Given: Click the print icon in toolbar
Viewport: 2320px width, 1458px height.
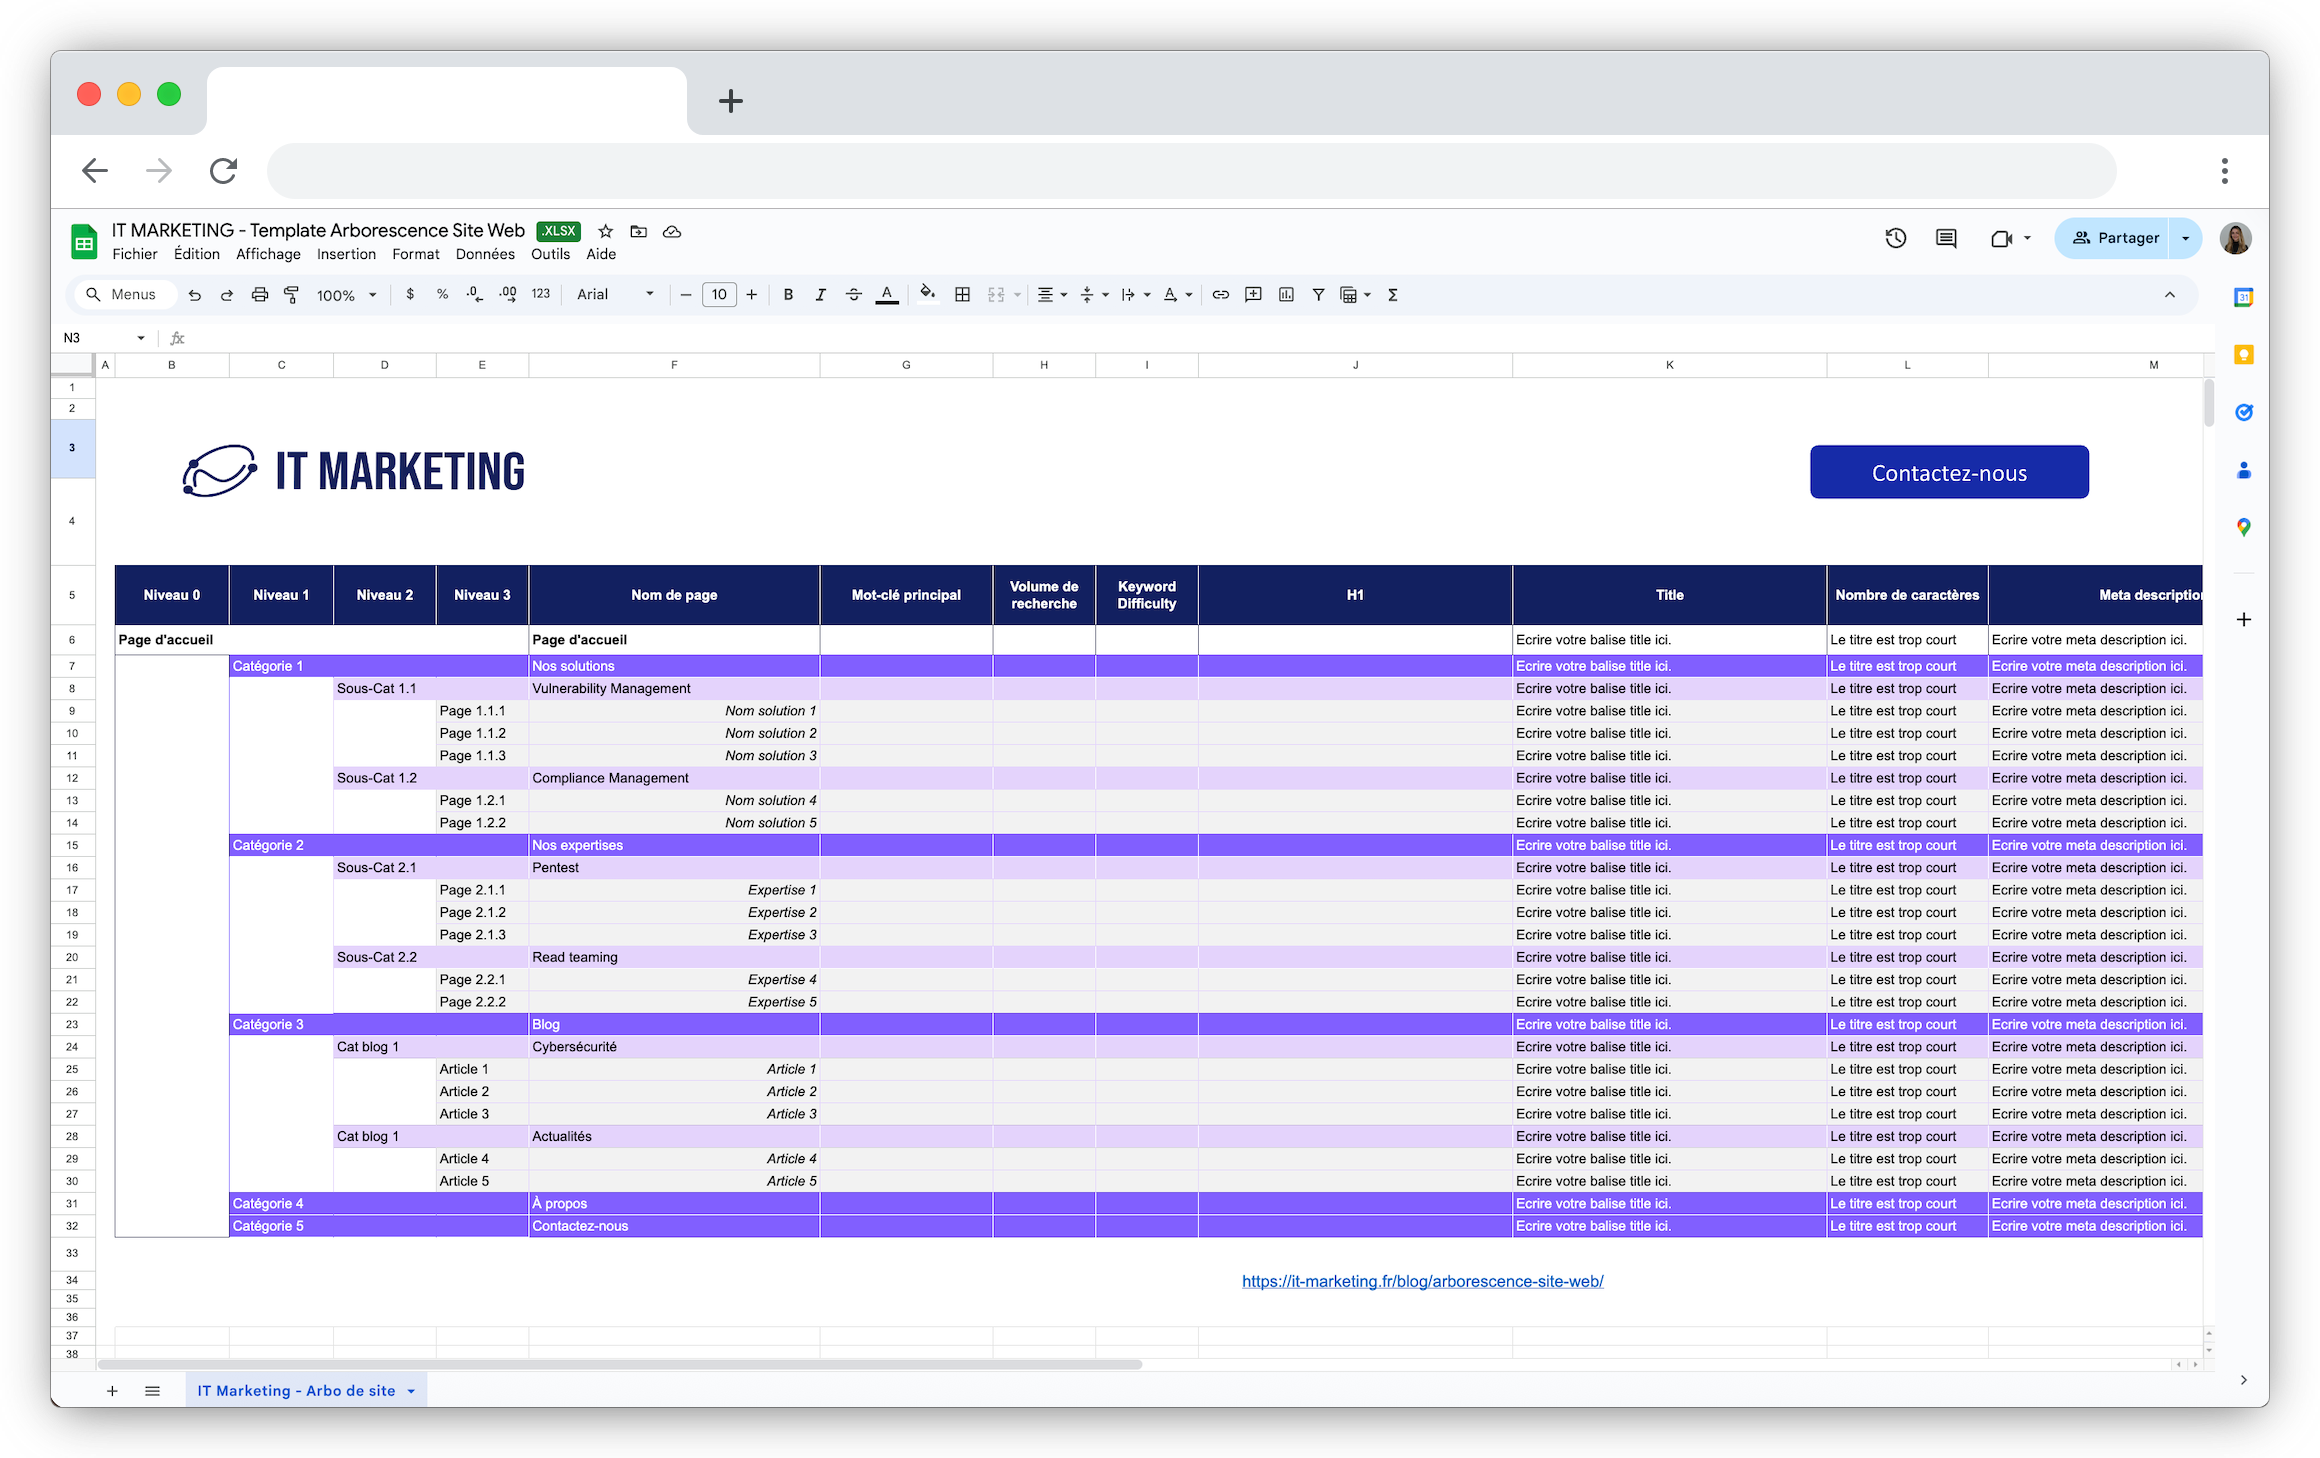Looking at the screenshot, I should 260,295.
